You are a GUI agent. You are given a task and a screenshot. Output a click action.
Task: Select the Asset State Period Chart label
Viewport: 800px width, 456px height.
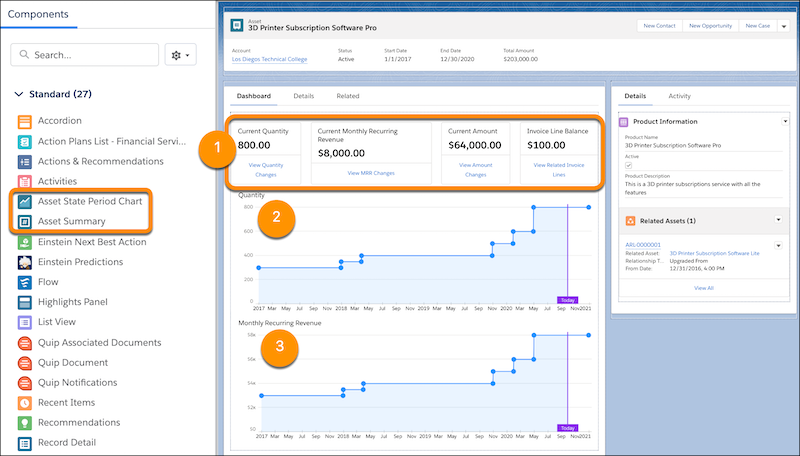tap(90, 201)
